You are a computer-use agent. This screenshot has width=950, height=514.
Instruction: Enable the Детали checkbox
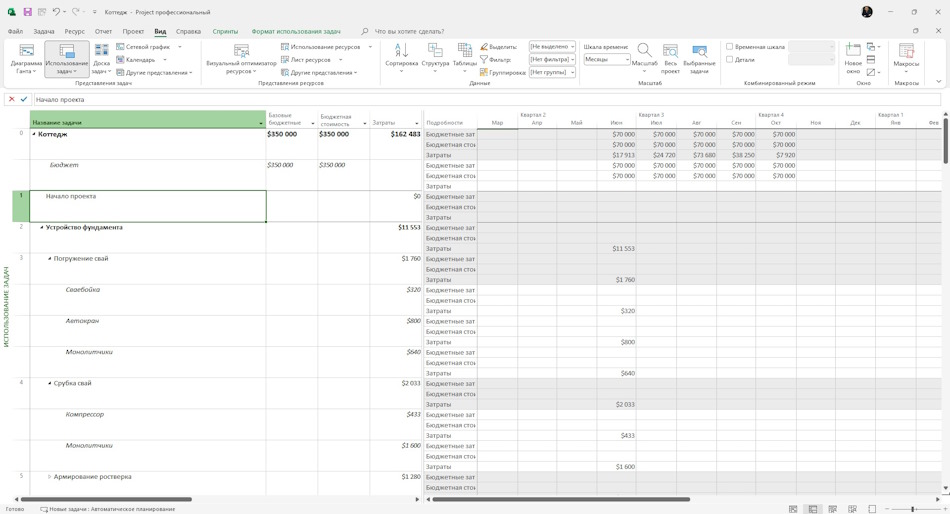(729, 59)
